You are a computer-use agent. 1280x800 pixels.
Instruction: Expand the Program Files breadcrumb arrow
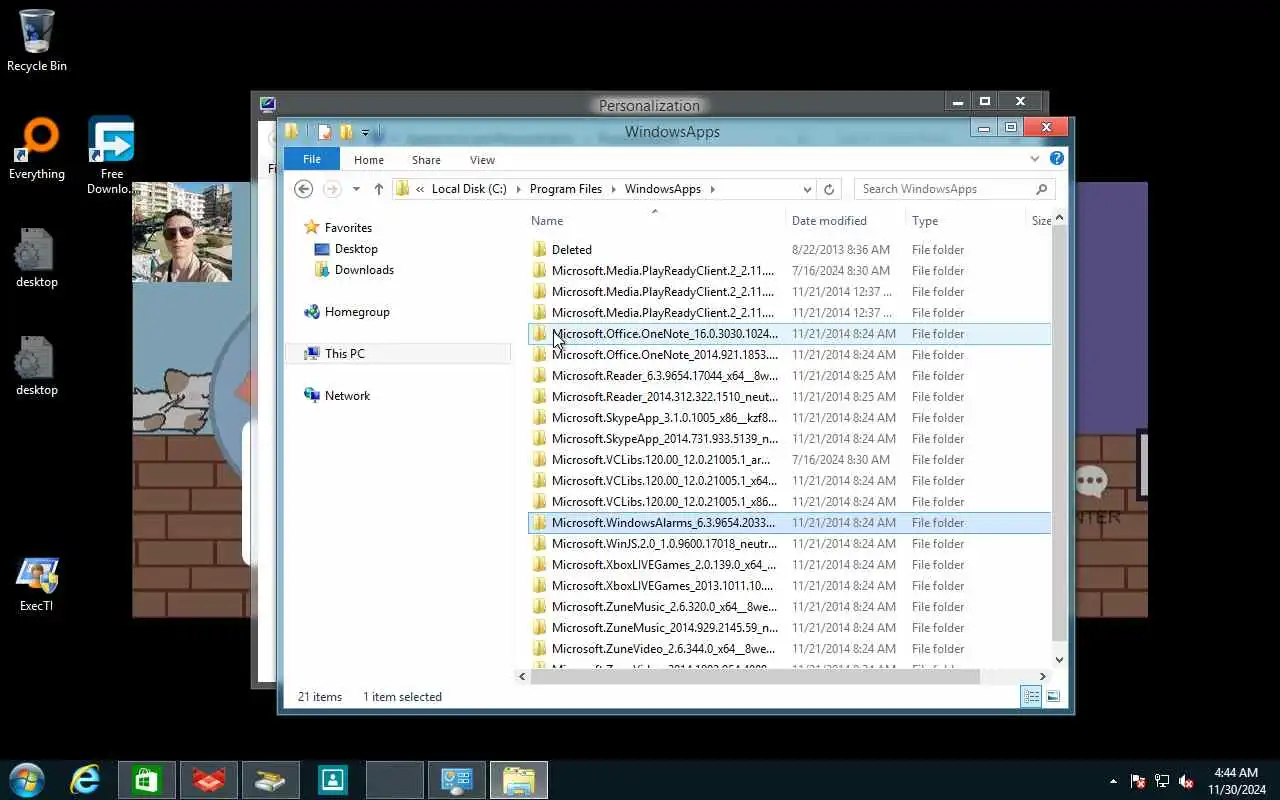[613, 189]
